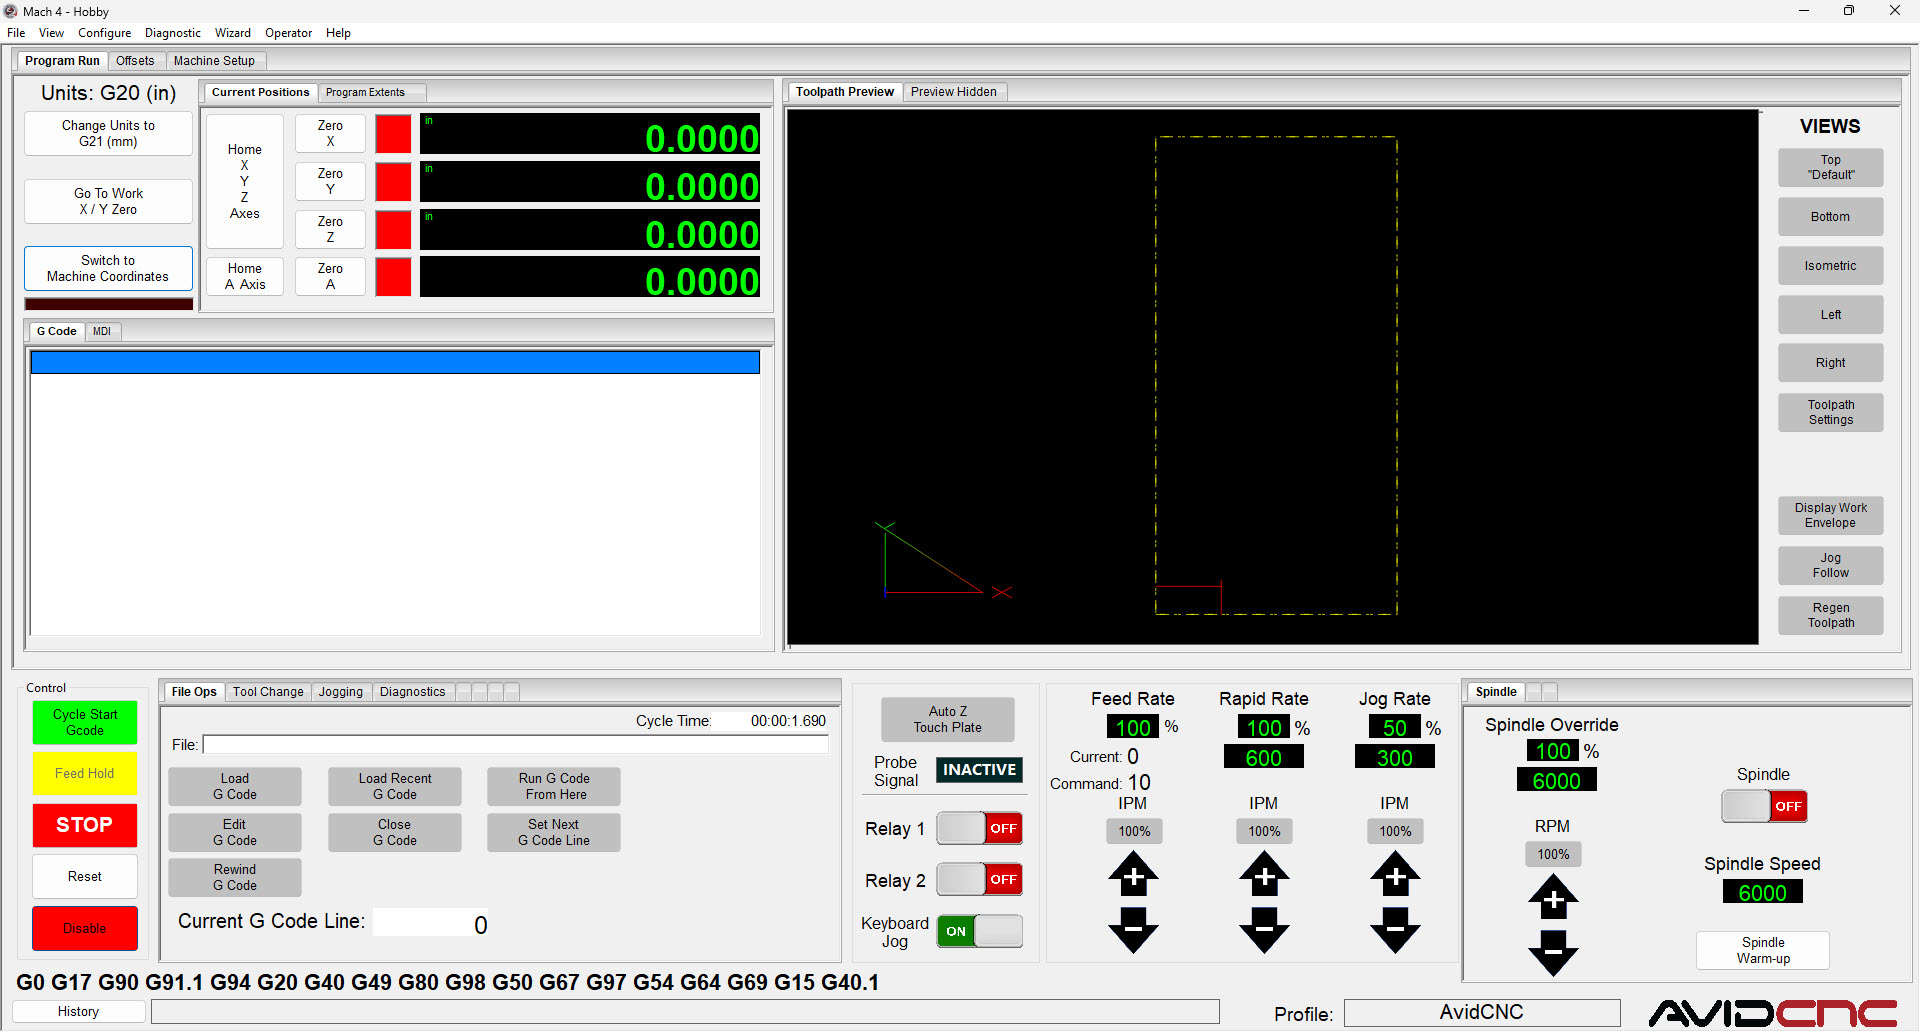The image size is (1920, 1032).
Task: Select the Isometric view button
Action: click(1831, 266)
